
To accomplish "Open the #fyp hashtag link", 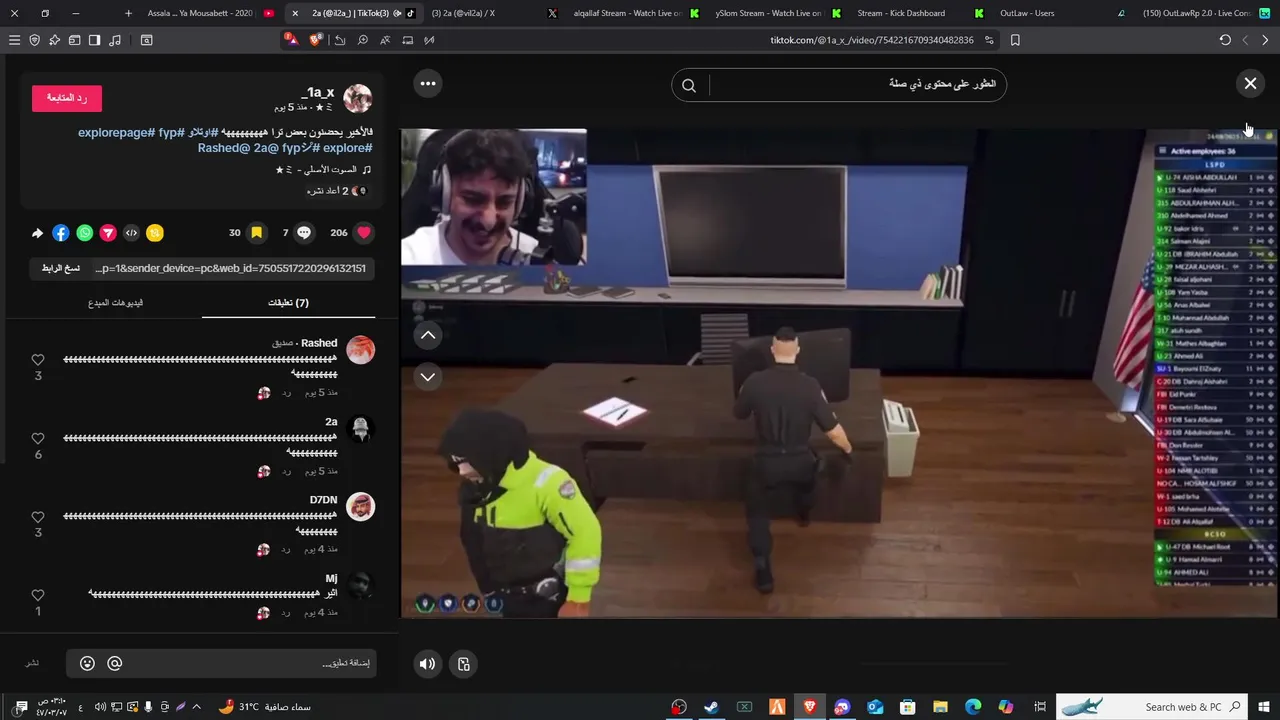I will 173,132.
